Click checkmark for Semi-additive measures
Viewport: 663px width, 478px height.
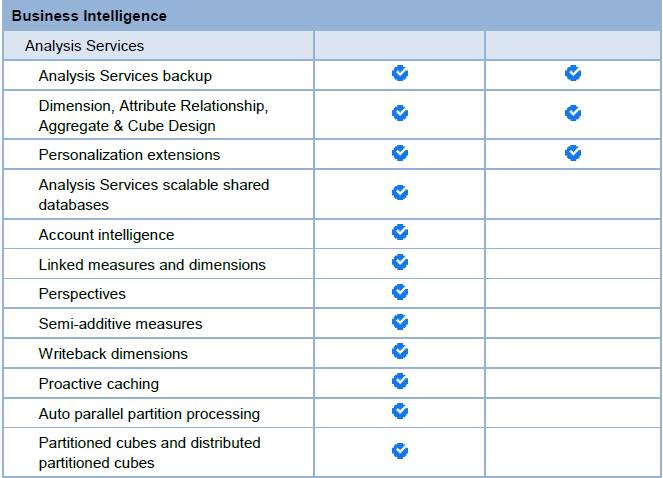[x=400, y=322]
